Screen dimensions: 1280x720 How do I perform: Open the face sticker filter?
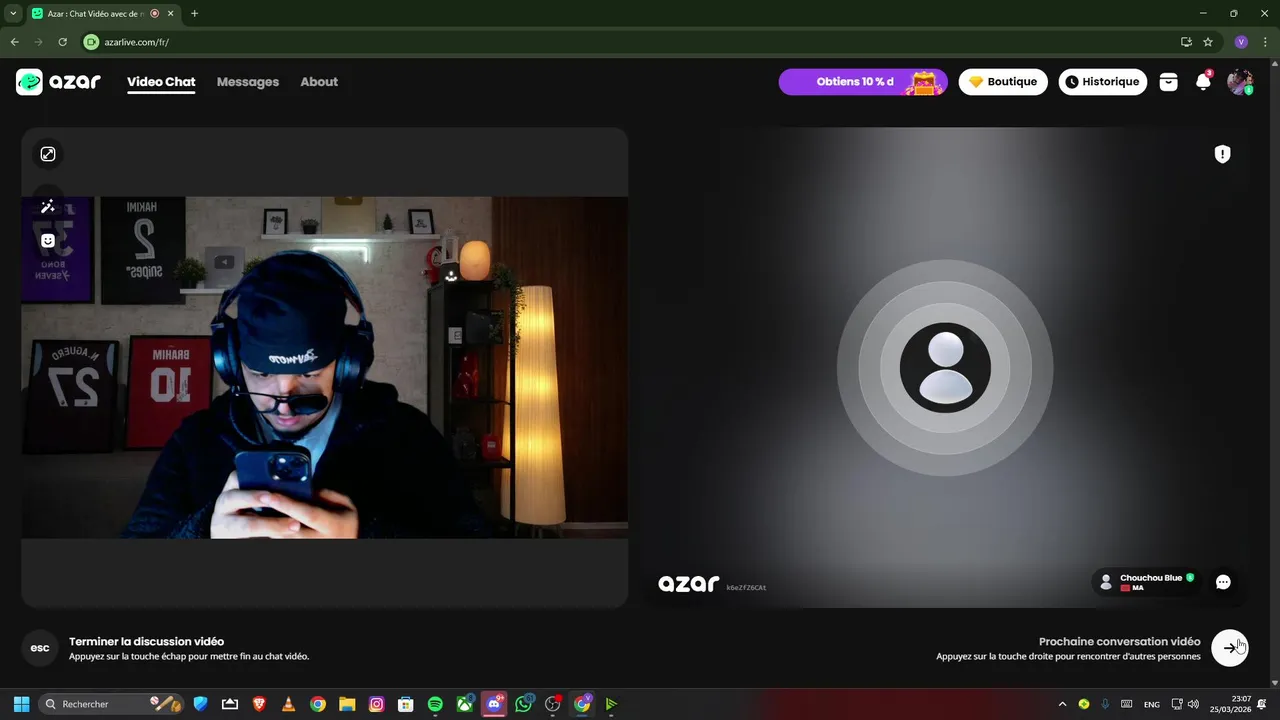(x=48, y=241)
